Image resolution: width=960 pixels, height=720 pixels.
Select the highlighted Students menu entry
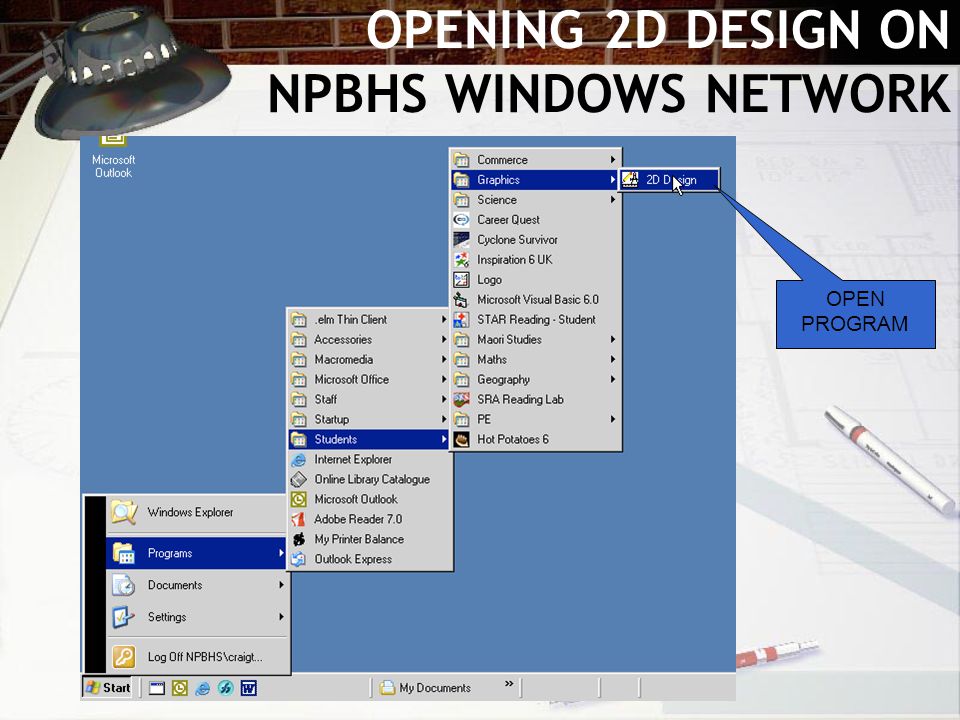369,440
